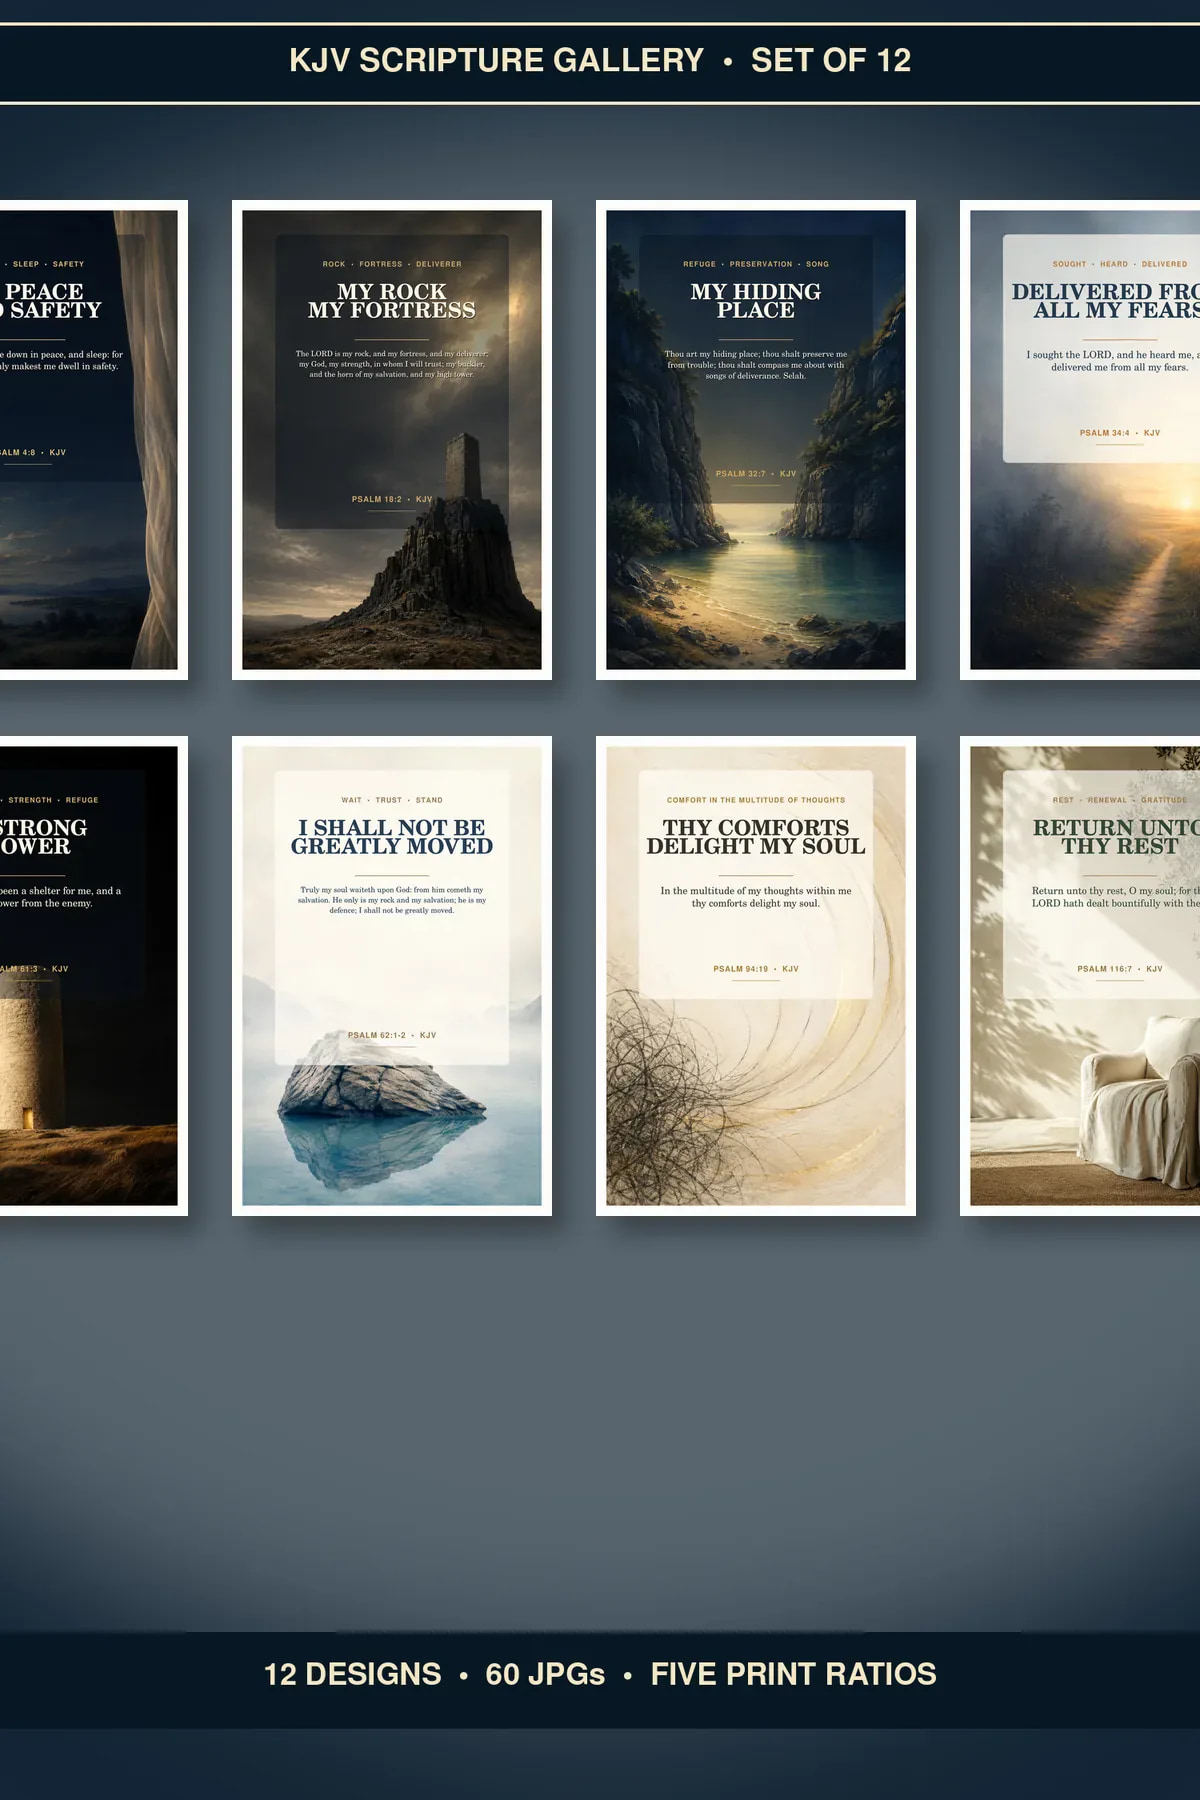Click the '60 JPGs' footer text
Screen dimensions: 1200x1800
[x=545, y=1674]
